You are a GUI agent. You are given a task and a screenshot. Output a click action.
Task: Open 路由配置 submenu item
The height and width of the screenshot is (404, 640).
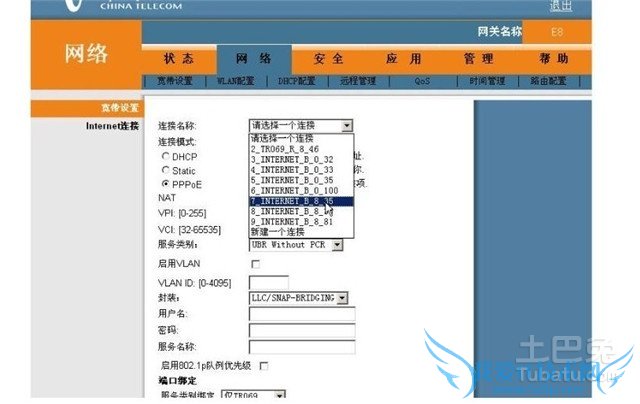[549, 81]
